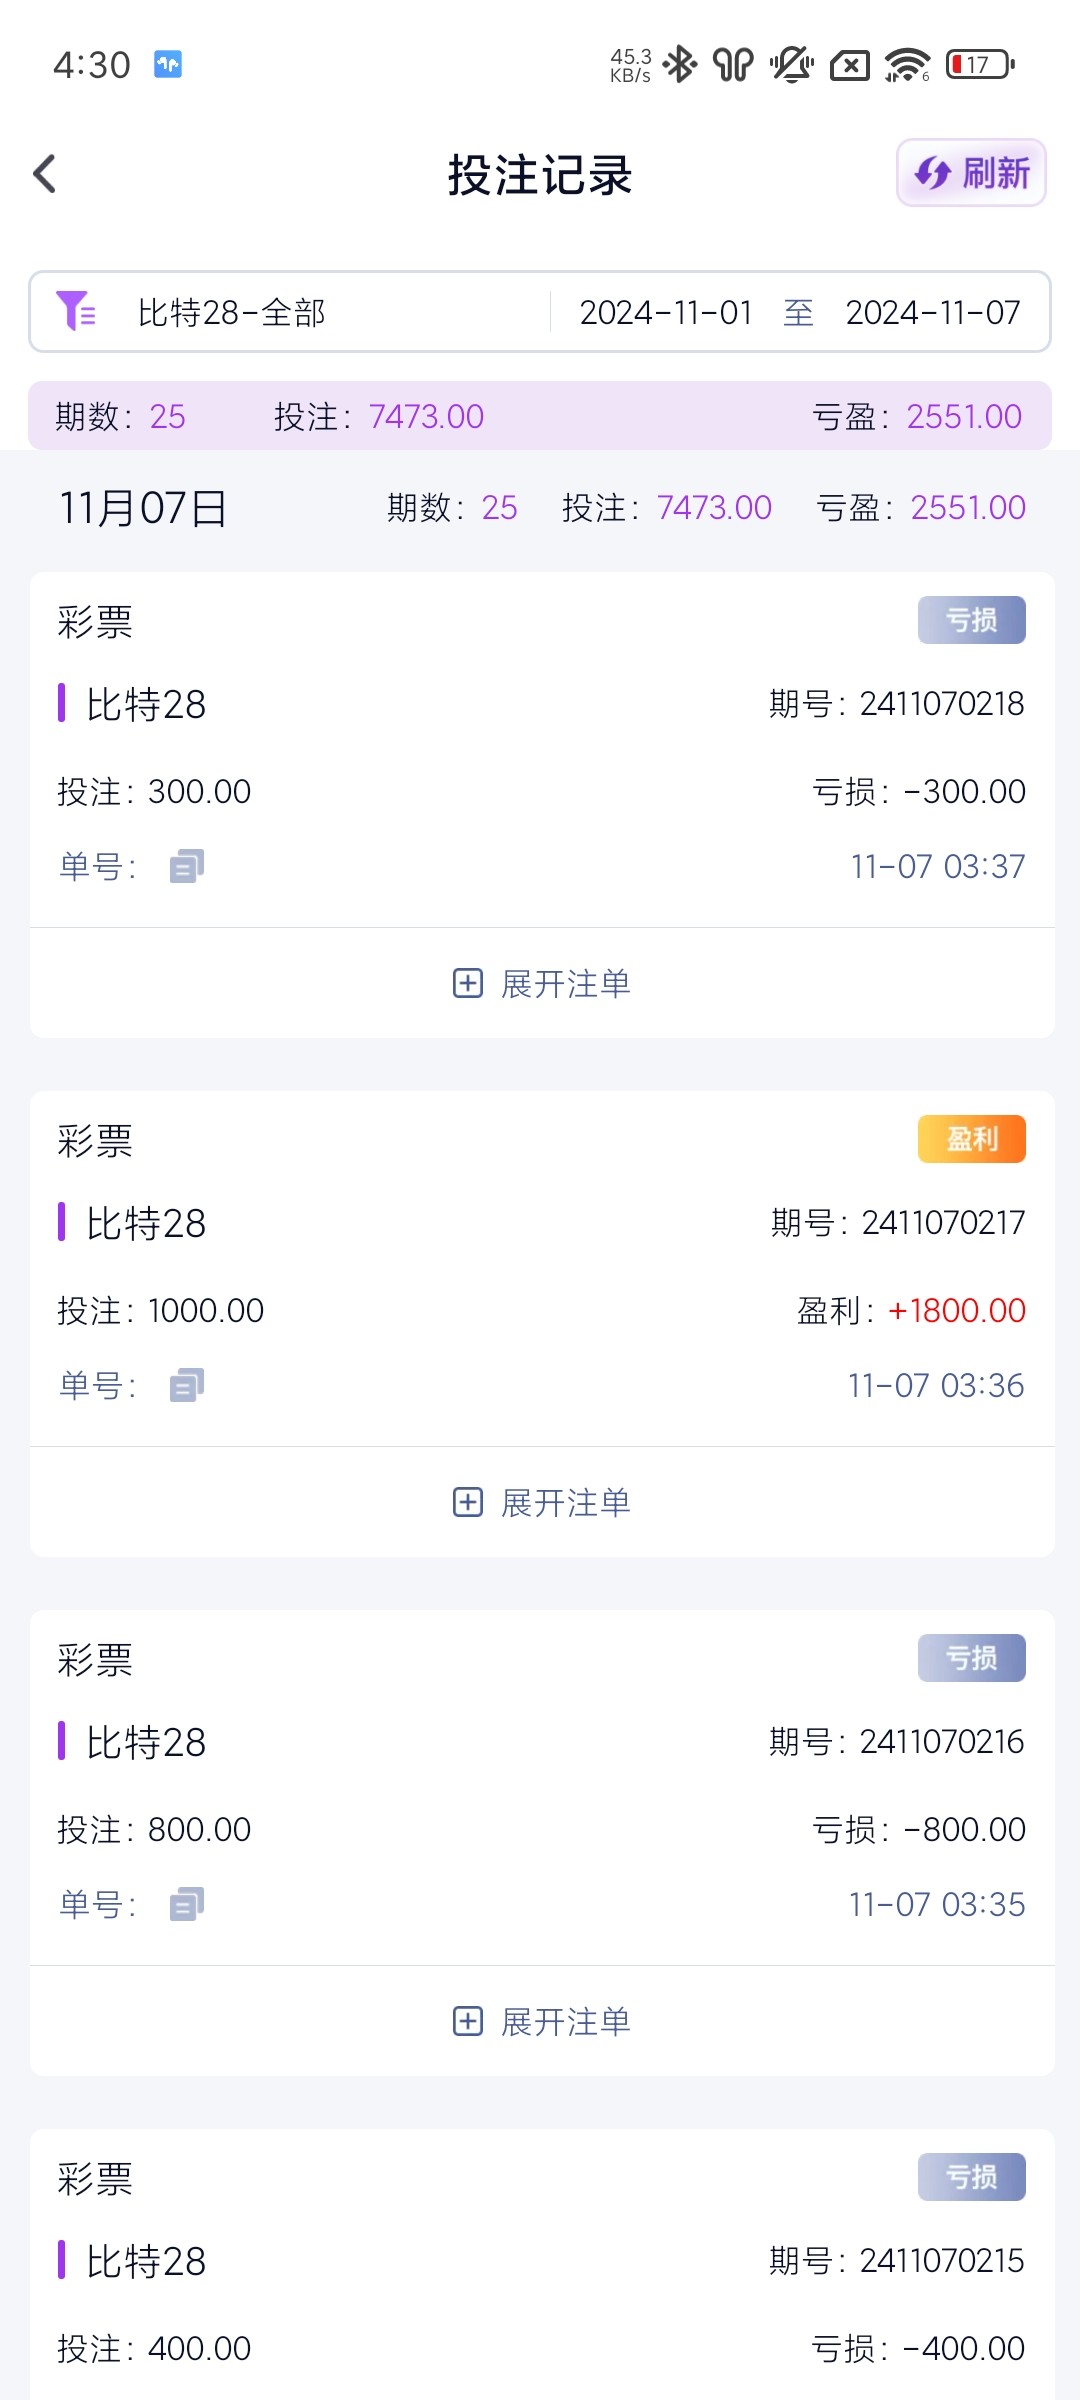Tap the purple filter funnel icon

point(75,311)
